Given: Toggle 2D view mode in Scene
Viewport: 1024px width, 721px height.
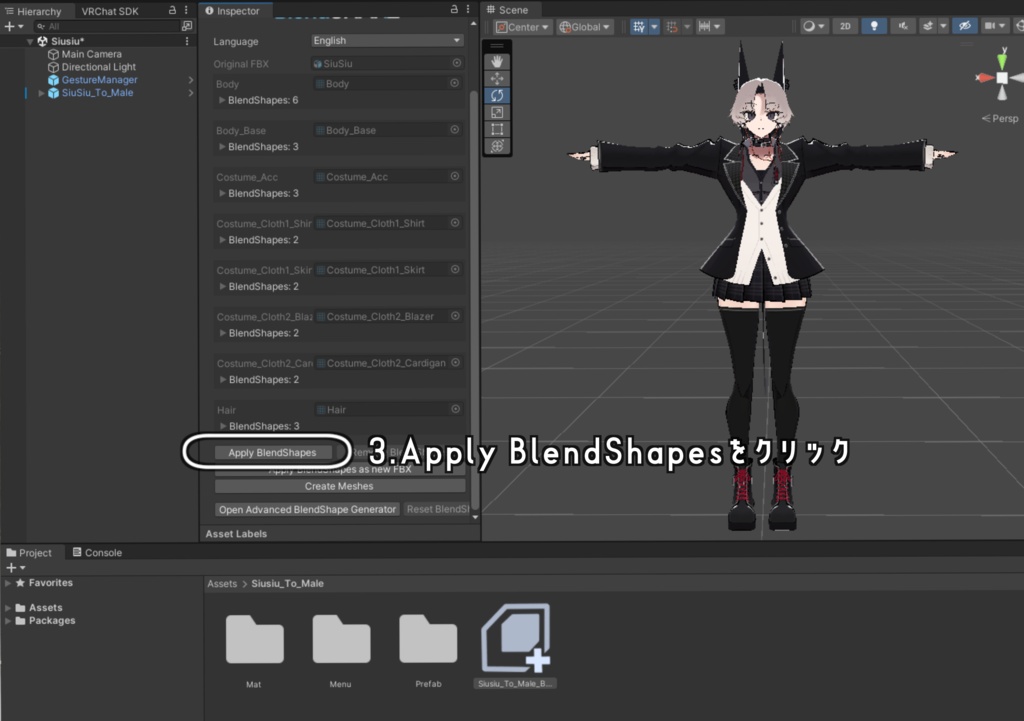Looking at the screenshot, I should (845, 26).
